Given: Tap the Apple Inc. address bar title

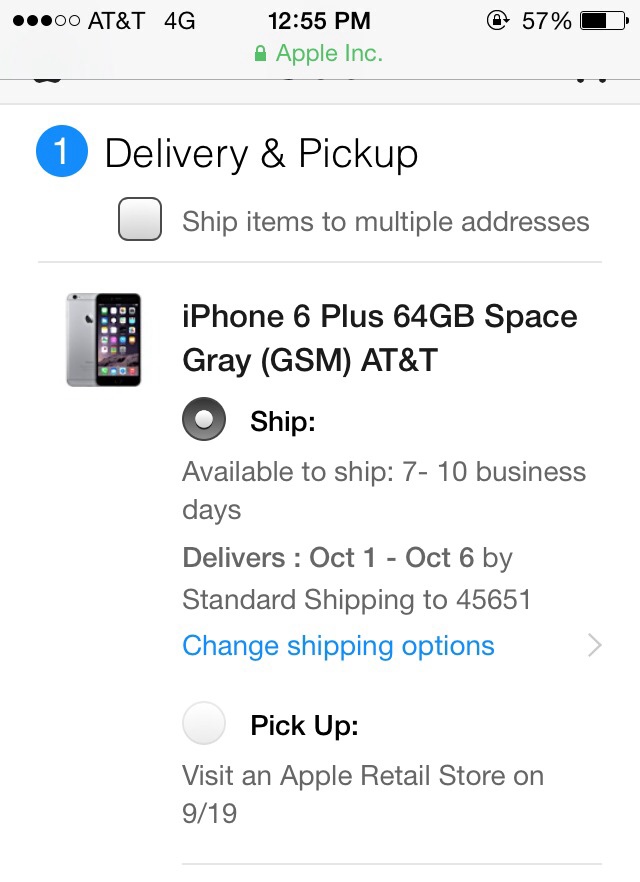Looking at the screenshot, I should [x=329, y=54].
